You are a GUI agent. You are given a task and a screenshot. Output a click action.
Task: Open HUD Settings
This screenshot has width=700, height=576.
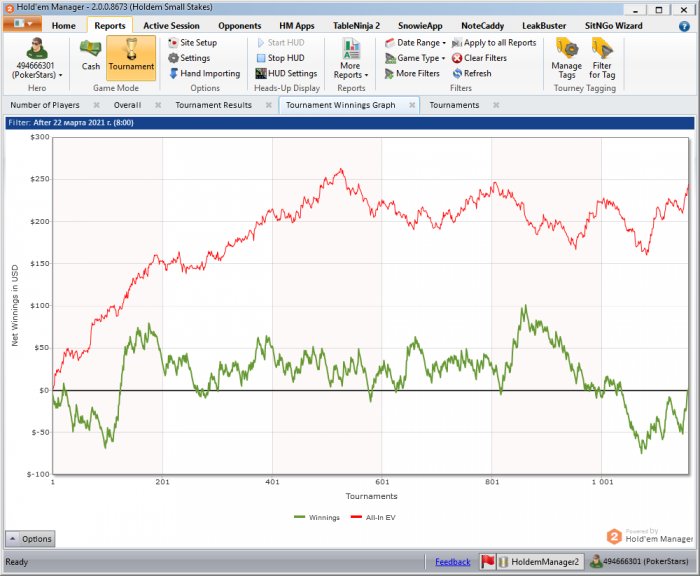point(286,73)
